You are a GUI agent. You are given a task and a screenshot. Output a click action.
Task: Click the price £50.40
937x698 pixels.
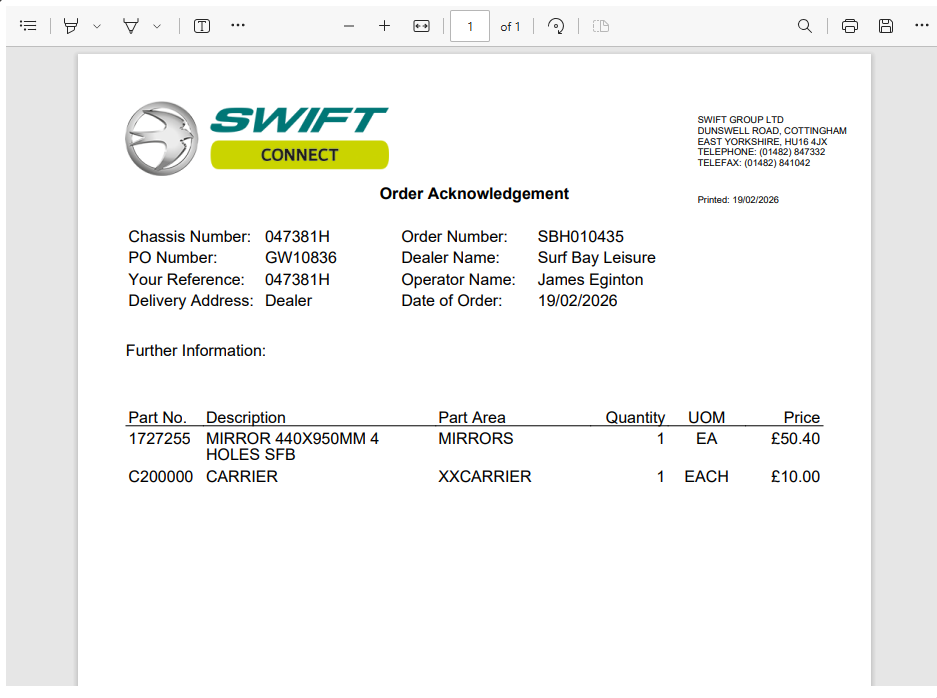(795, 439)
